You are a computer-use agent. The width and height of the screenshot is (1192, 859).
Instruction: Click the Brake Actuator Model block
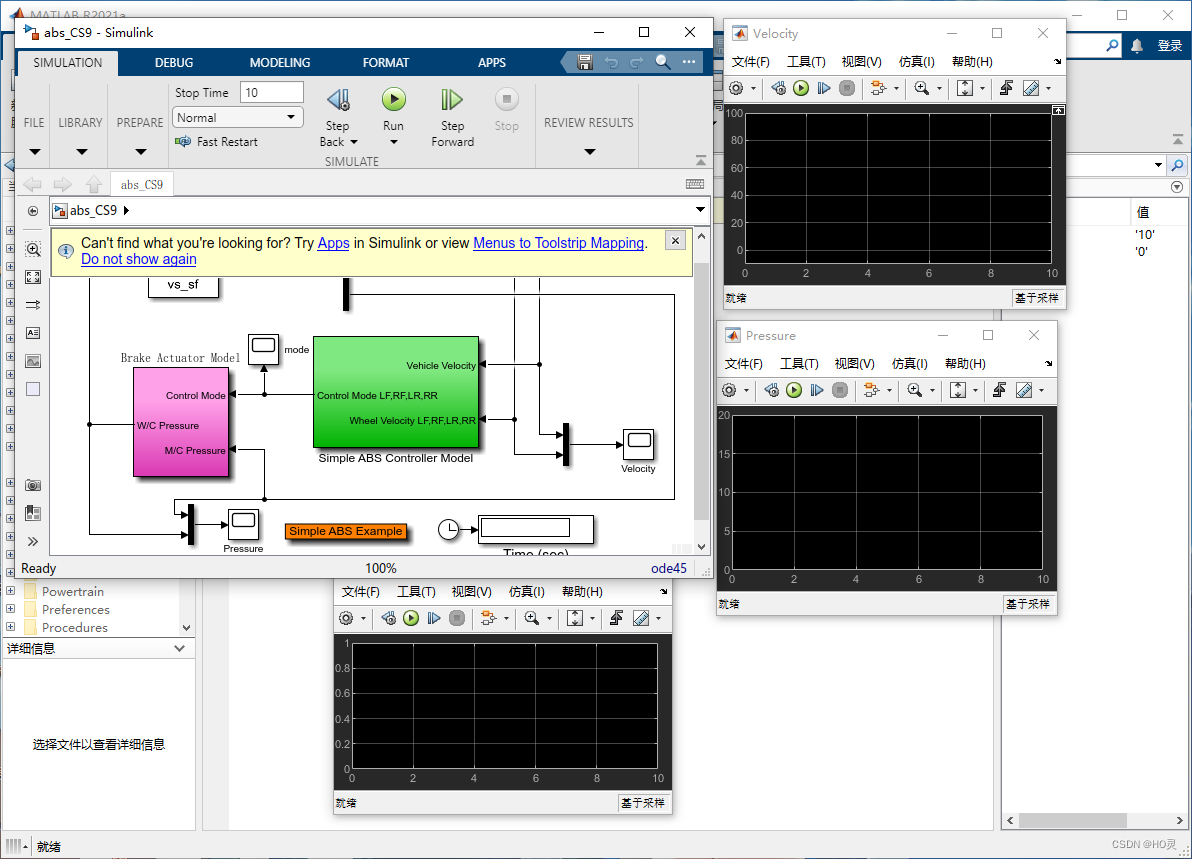(181, 423)
